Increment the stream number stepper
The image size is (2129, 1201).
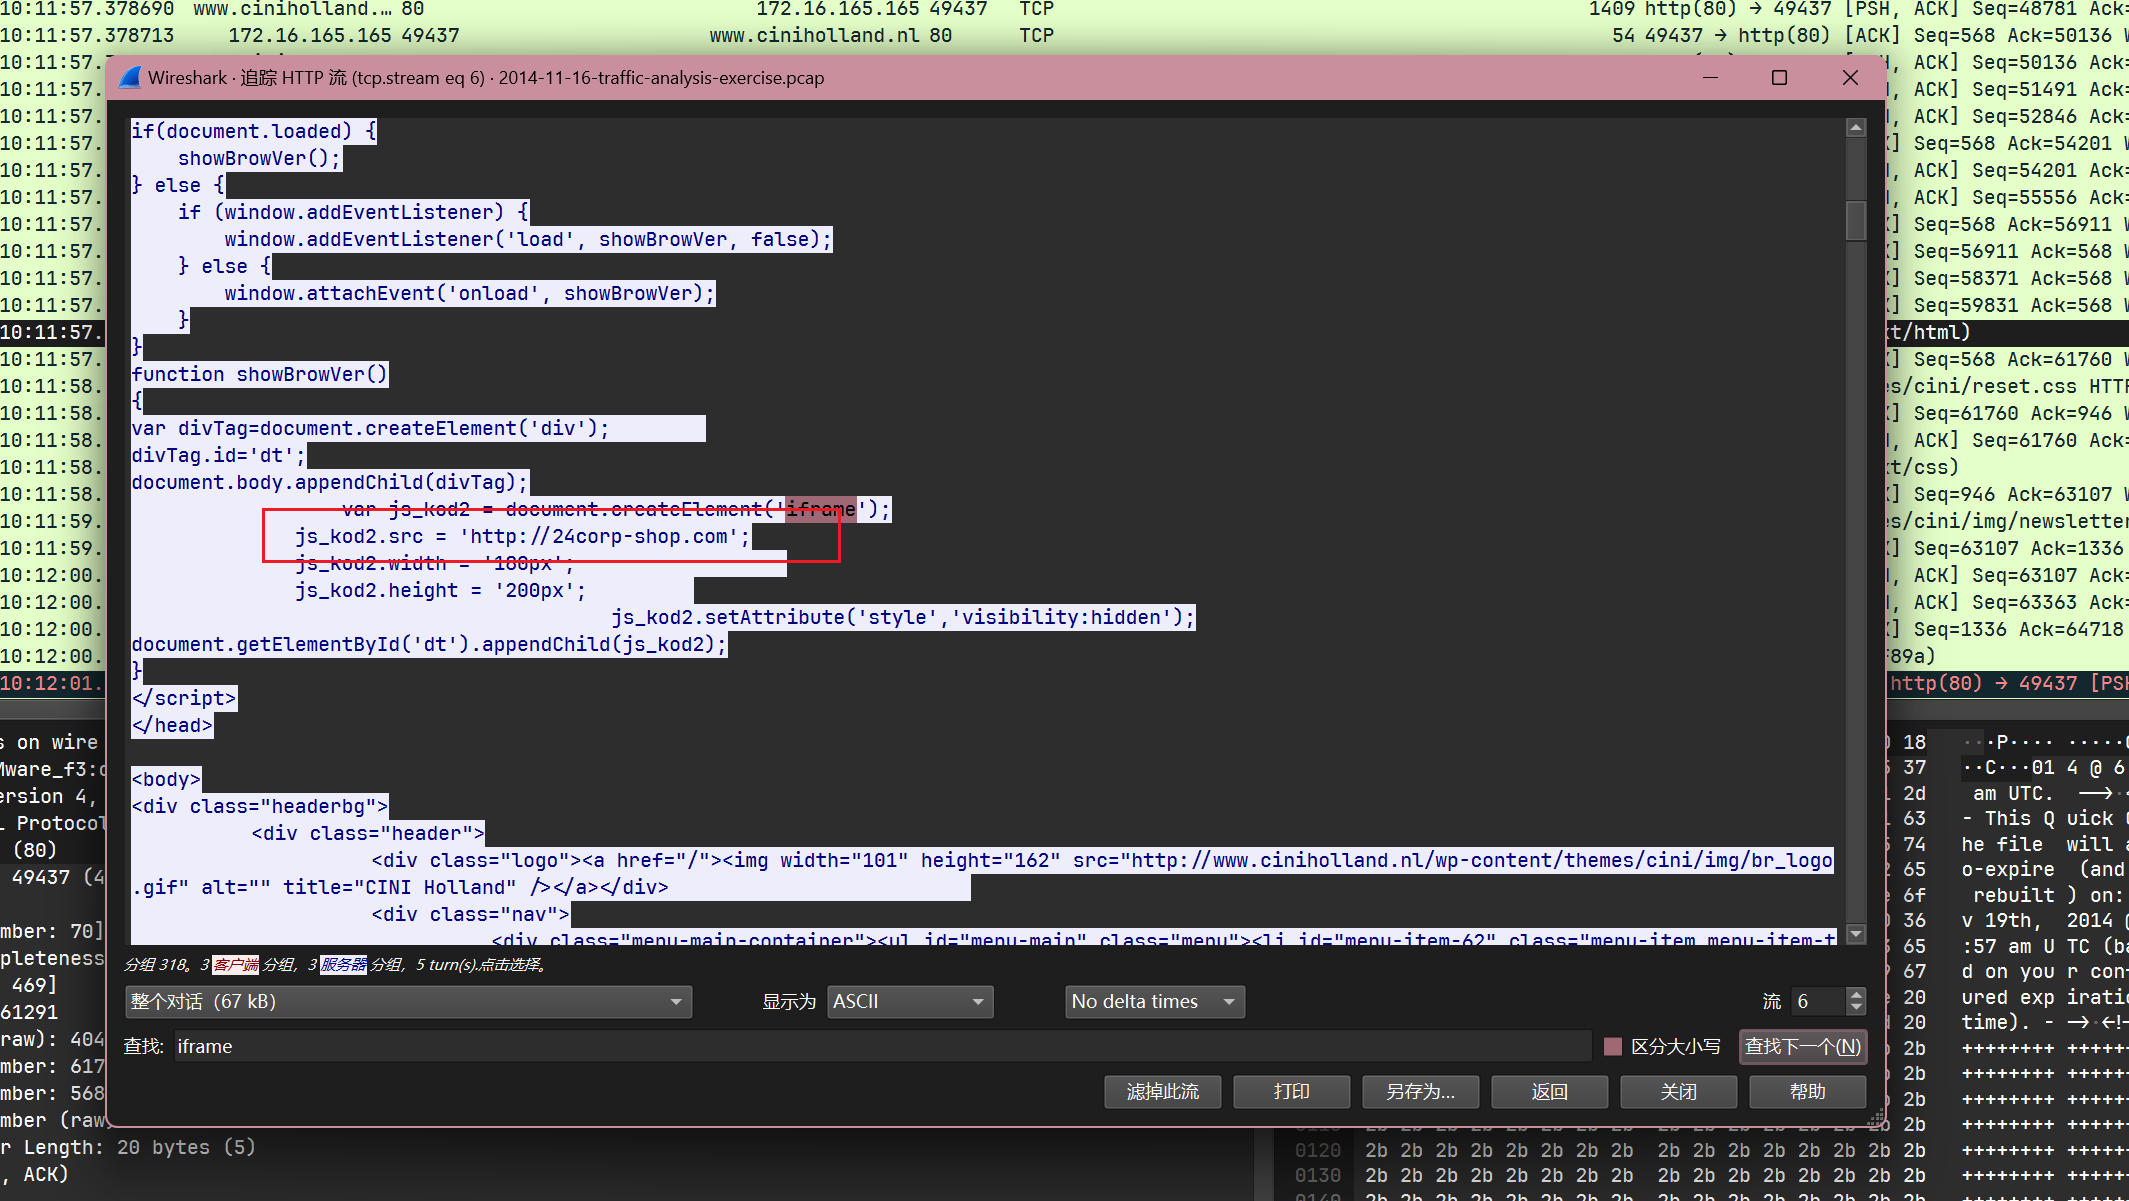tap(1856, 994)
